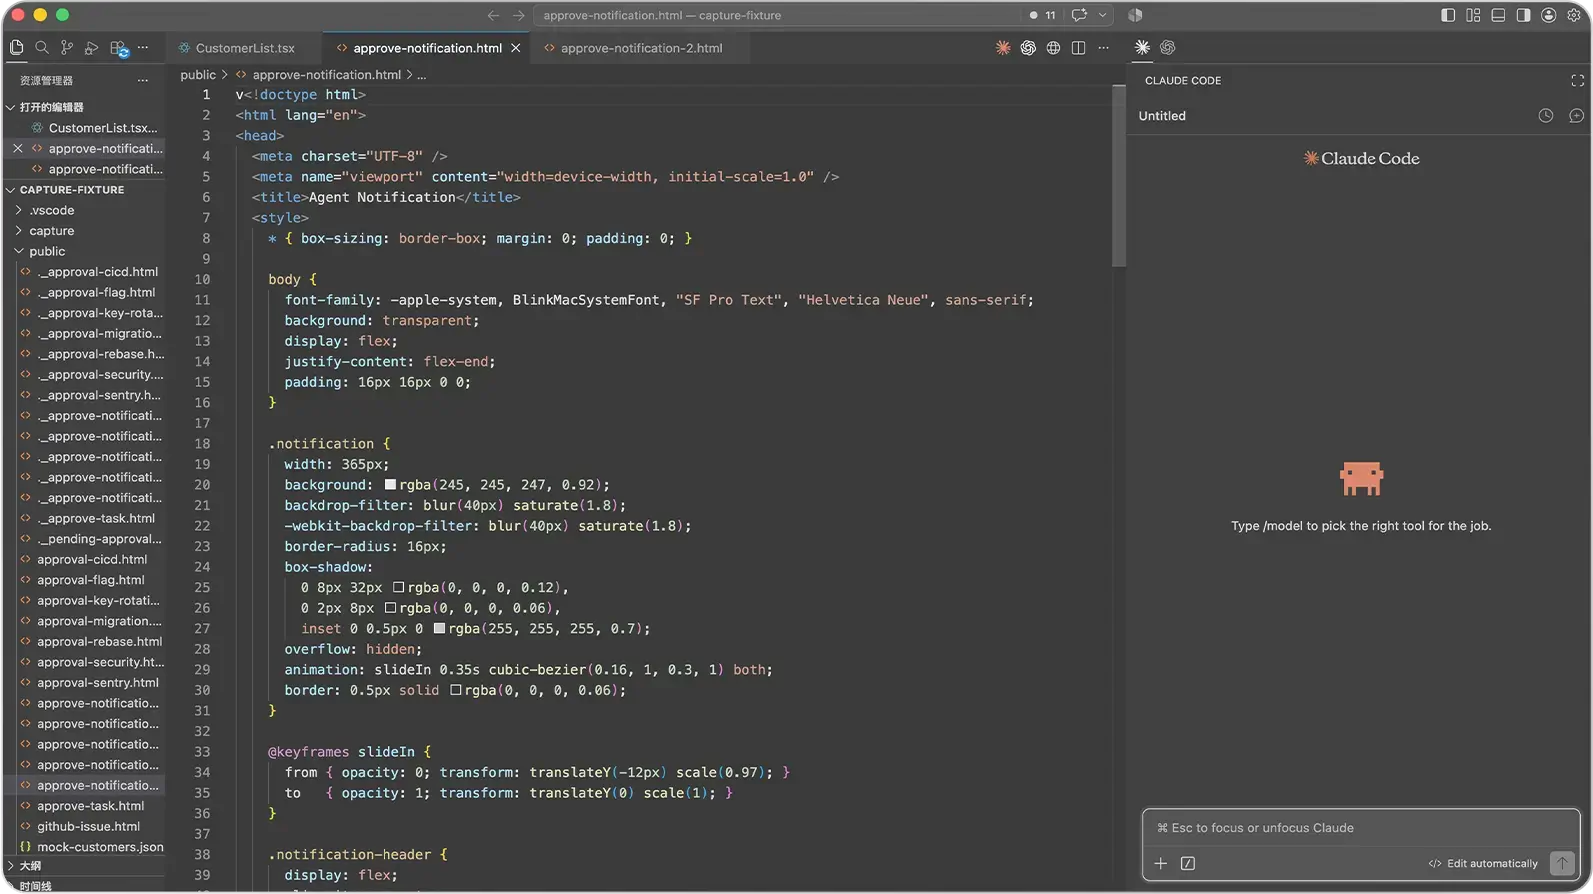Go back with the left arrow

493,15
